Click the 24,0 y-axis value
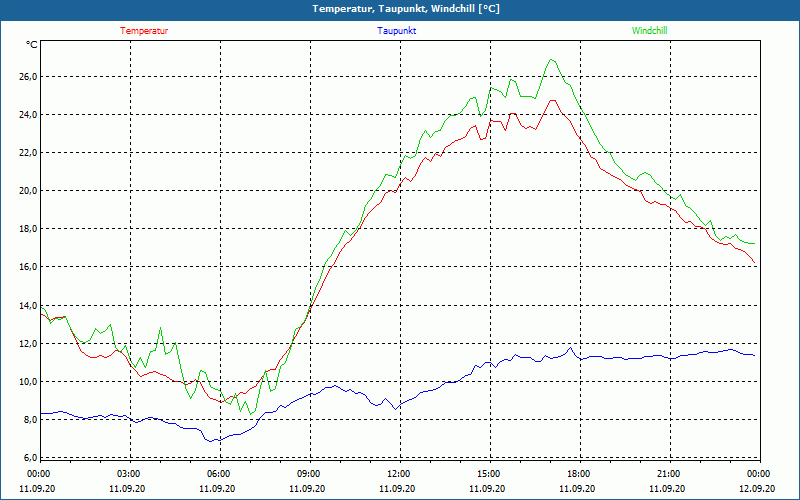The width and height of the screenshot is (800, 500). [28, 115]
